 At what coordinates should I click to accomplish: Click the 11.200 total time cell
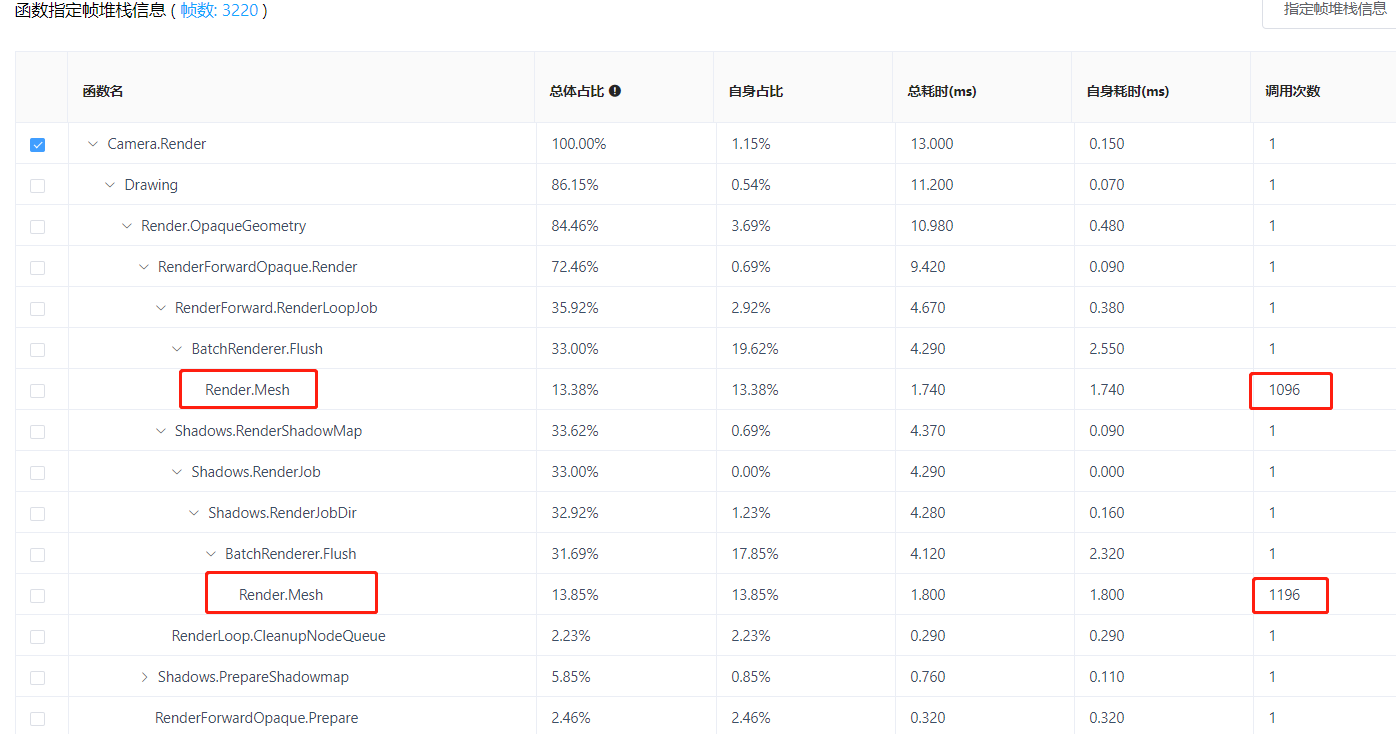[x=932, y=185]
